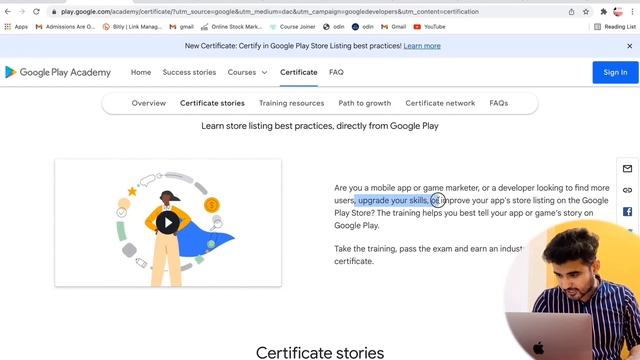The width and height of the screenshot is (640, 360).
Task: Click 'Learn store listing best practices' subtitle
Action: click(320, 126)
